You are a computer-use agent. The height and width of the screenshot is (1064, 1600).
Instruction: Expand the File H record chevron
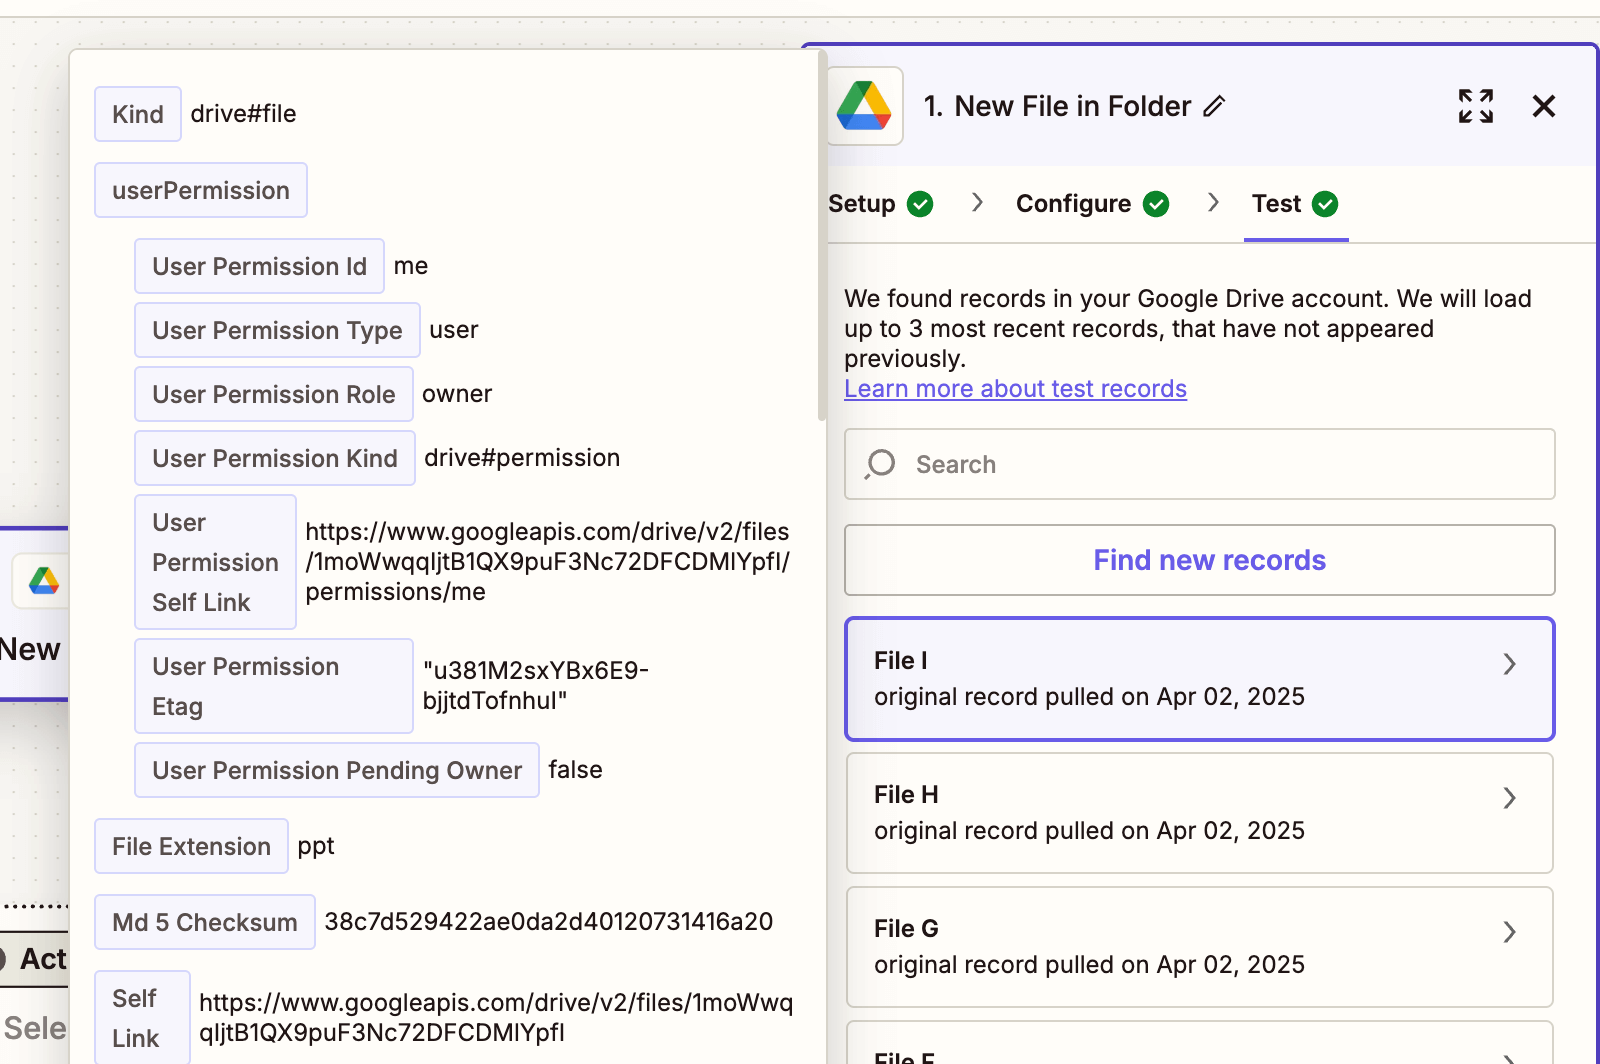[1510, 797]
